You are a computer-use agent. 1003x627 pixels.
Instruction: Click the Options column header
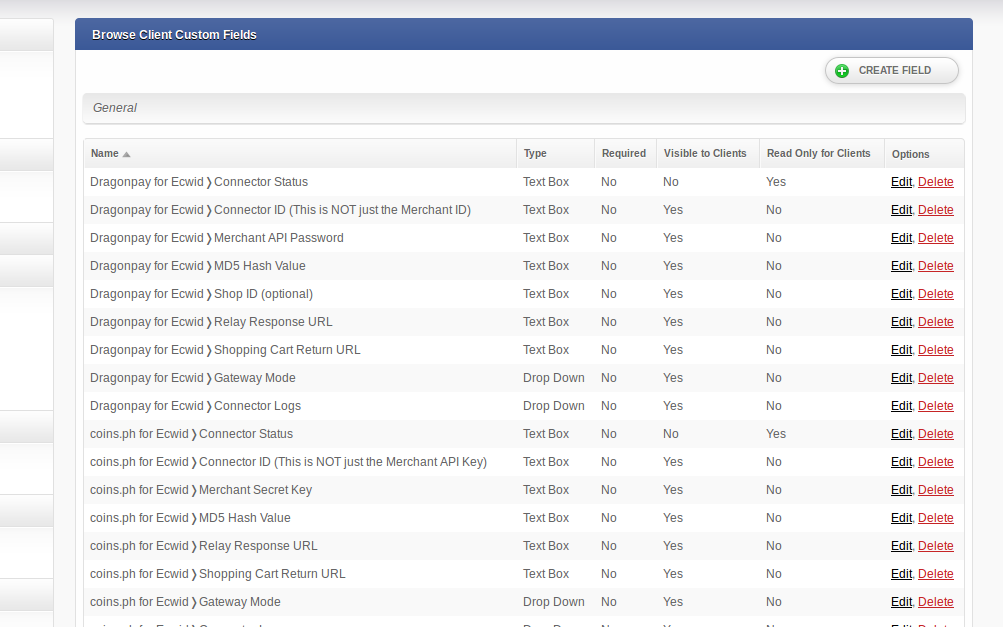tap(910, 154)
